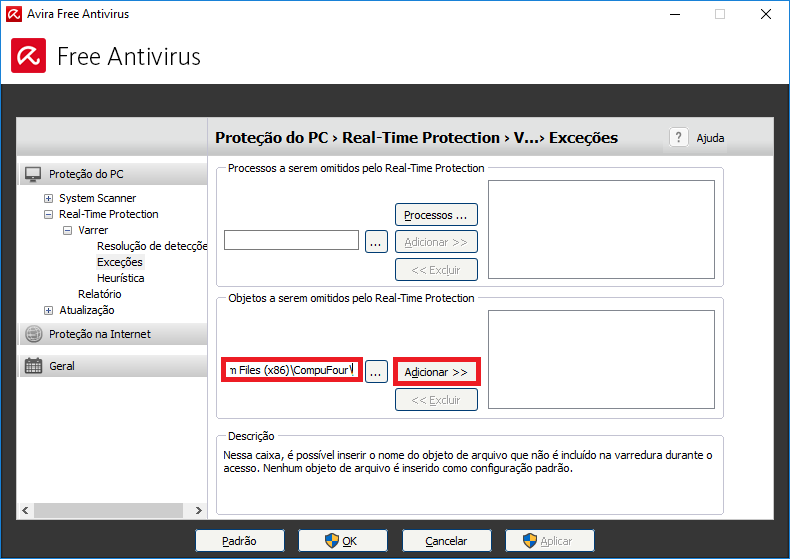The width and height of the screenshot is (790, 559).
Task: Click the globe icon beside Proteção na Internet
Action: click(x=33, y=334)
